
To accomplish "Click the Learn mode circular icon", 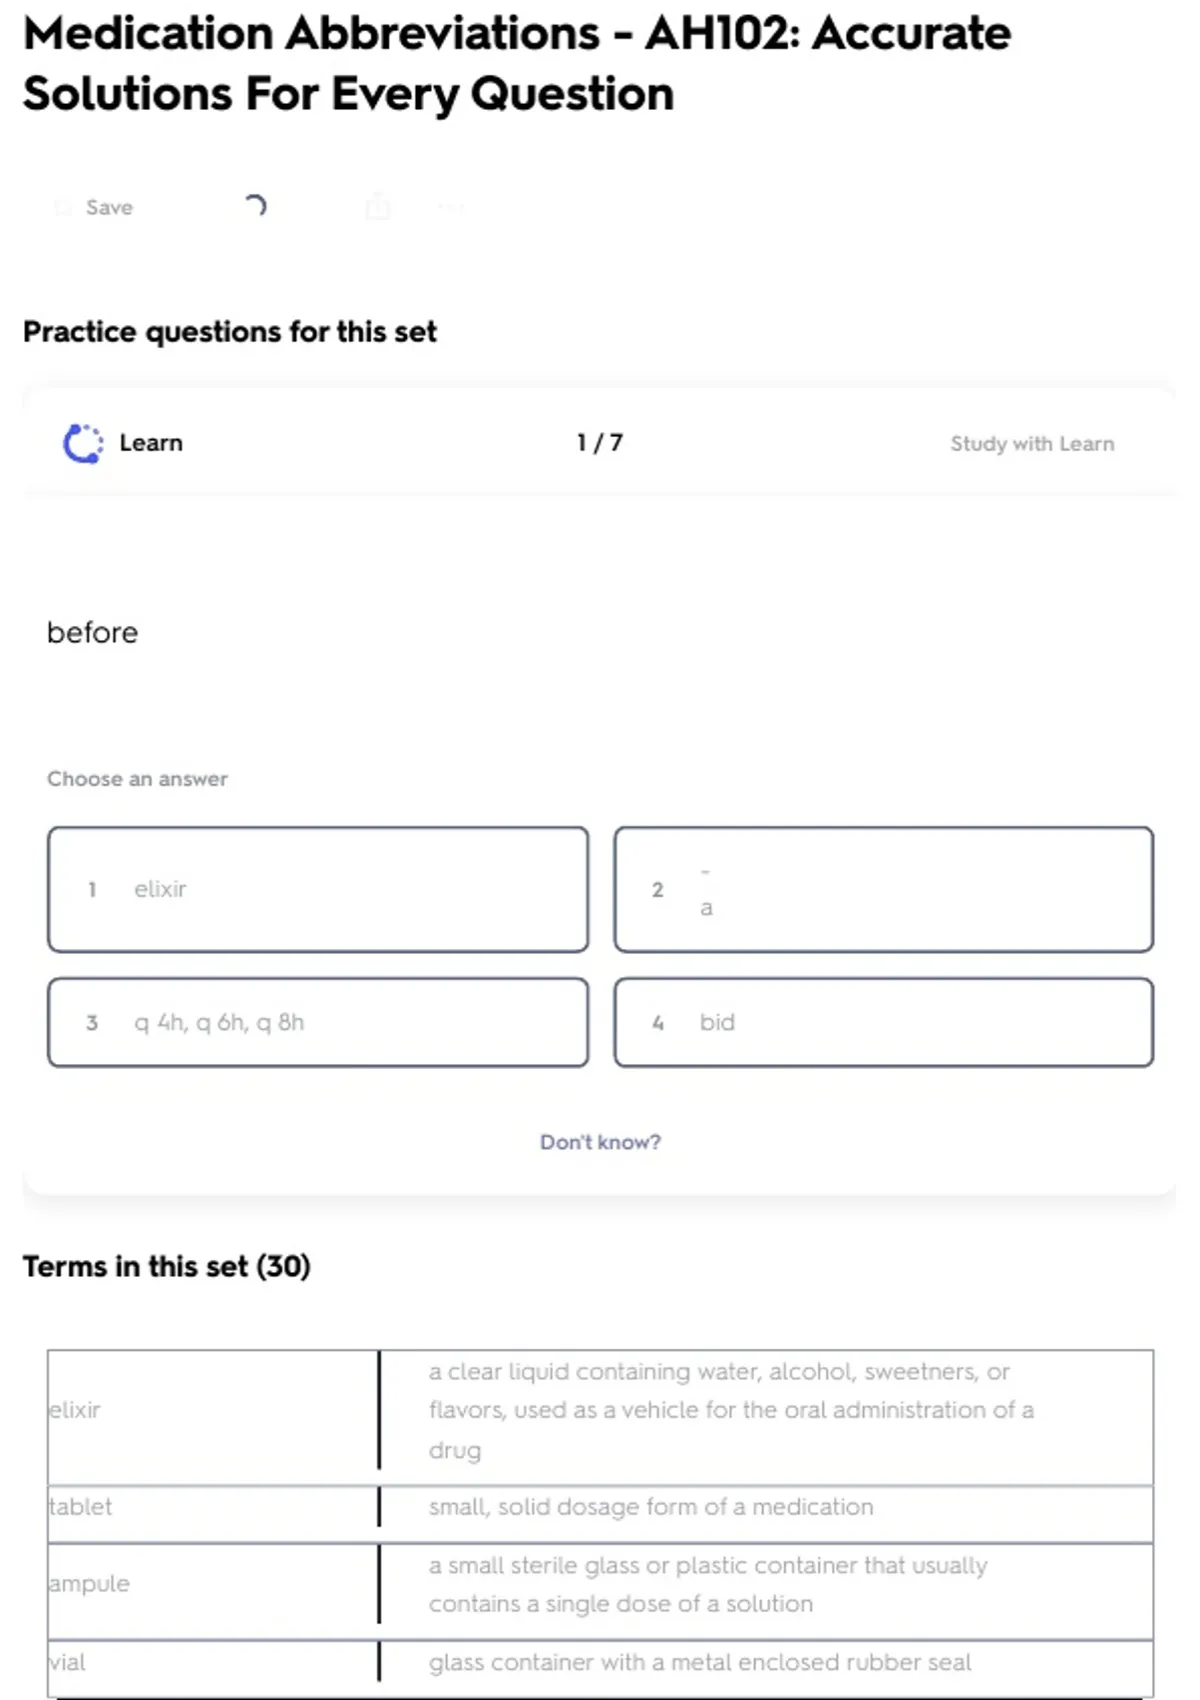I will click(83, 444).
